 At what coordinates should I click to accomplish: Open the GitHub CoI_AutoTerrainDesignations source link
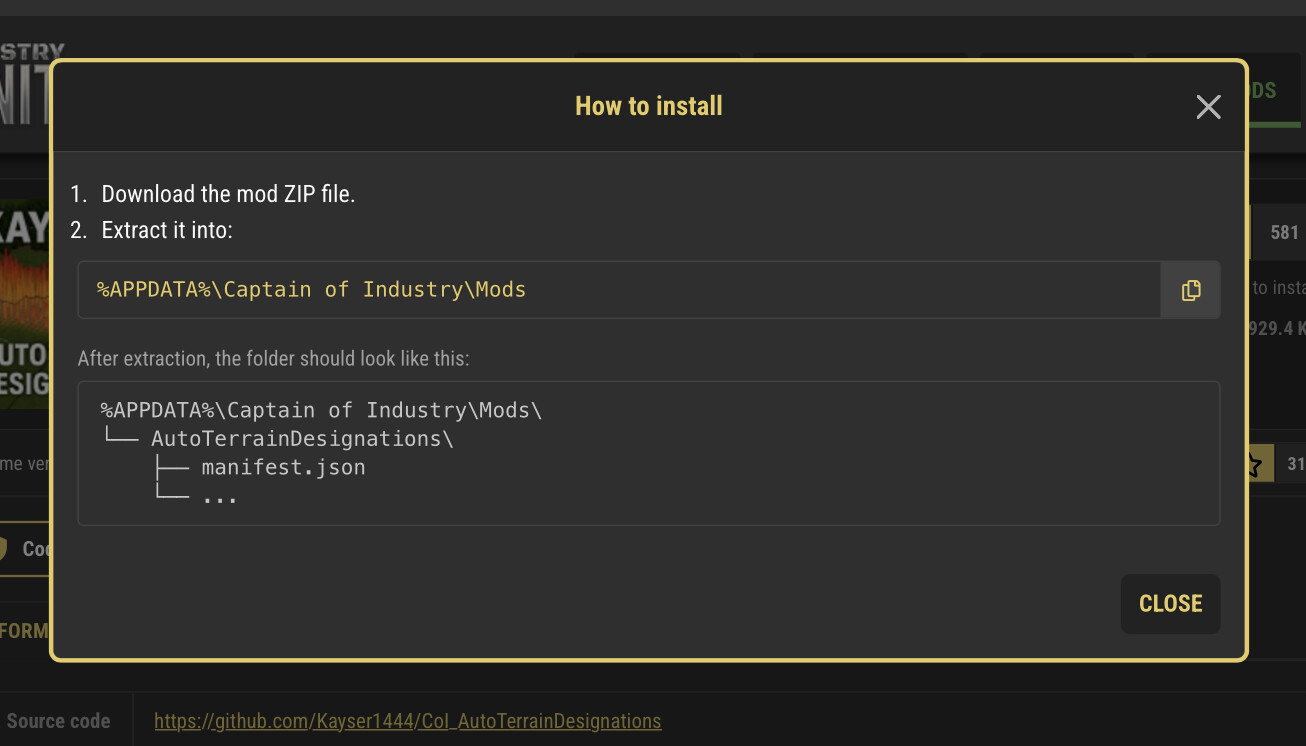pyautogui.click(x=408, y=721)
